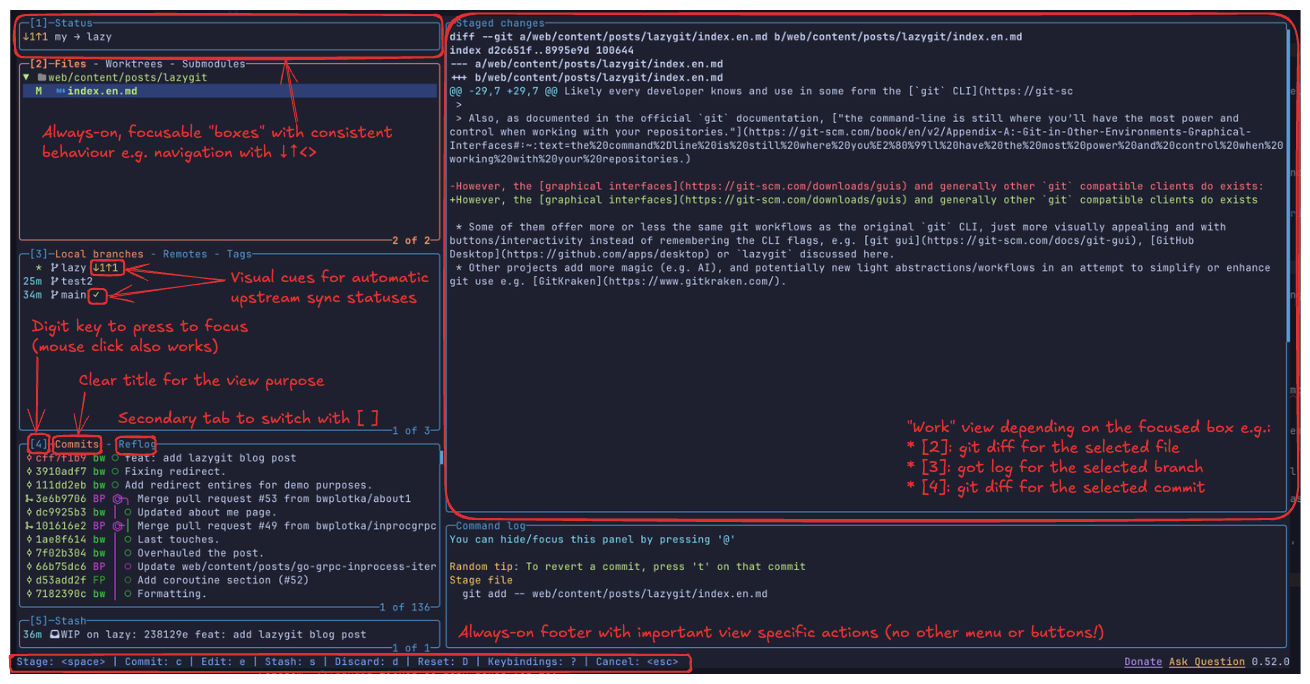Click the merge icon on commit 3e6b9706
Screen dimensions: 1310x684
[x=119, y=498]
